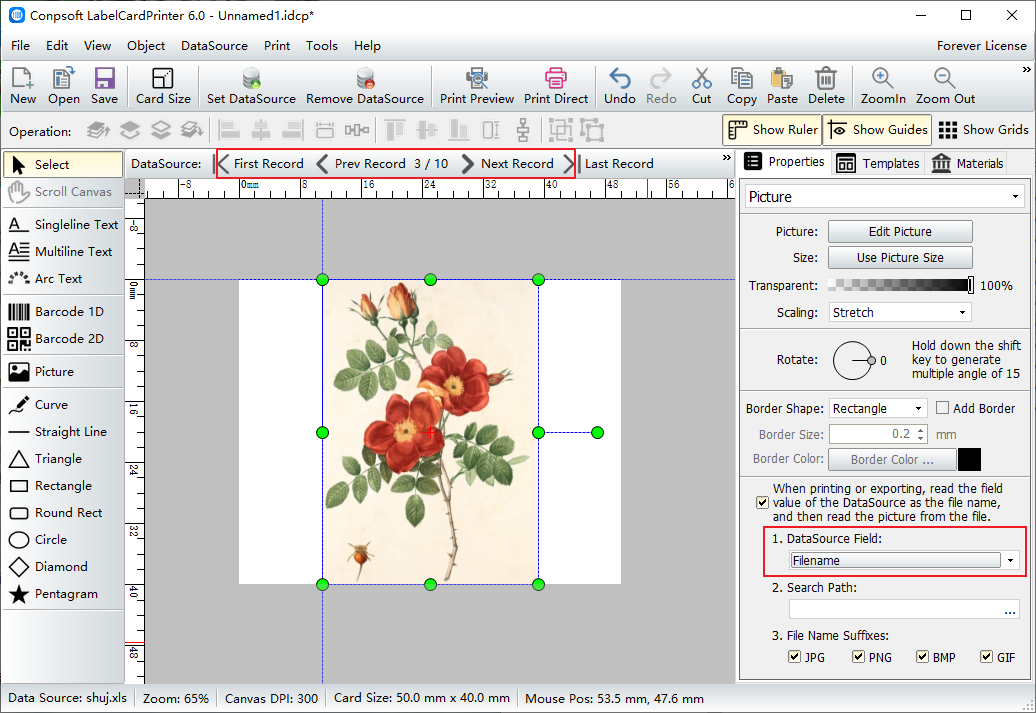Uncheck the read-picture-from-DataSource checkbox

762,503
